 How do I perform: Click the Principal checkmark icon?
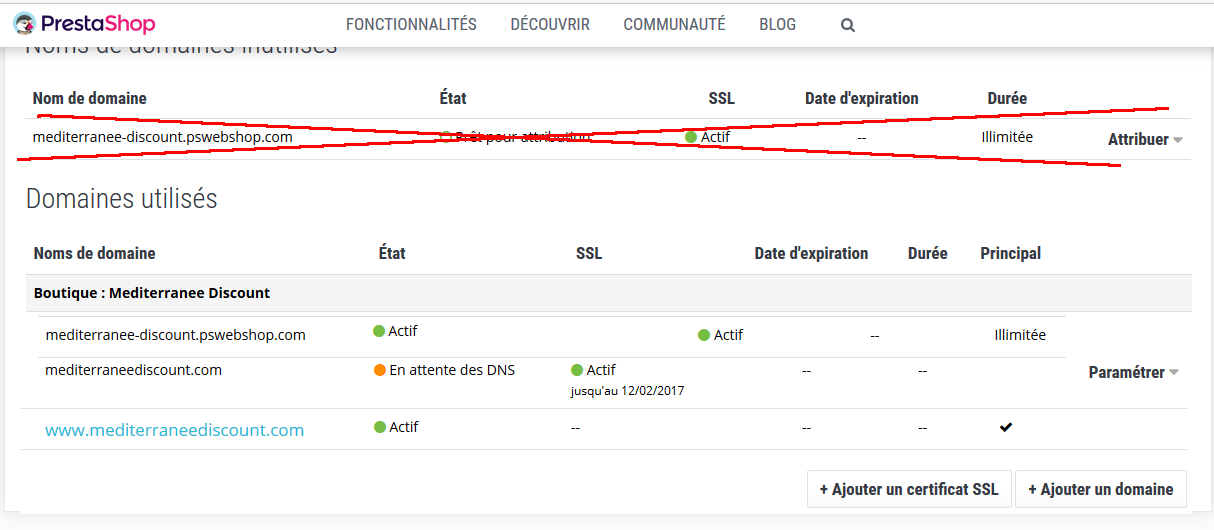[1006, 427]
